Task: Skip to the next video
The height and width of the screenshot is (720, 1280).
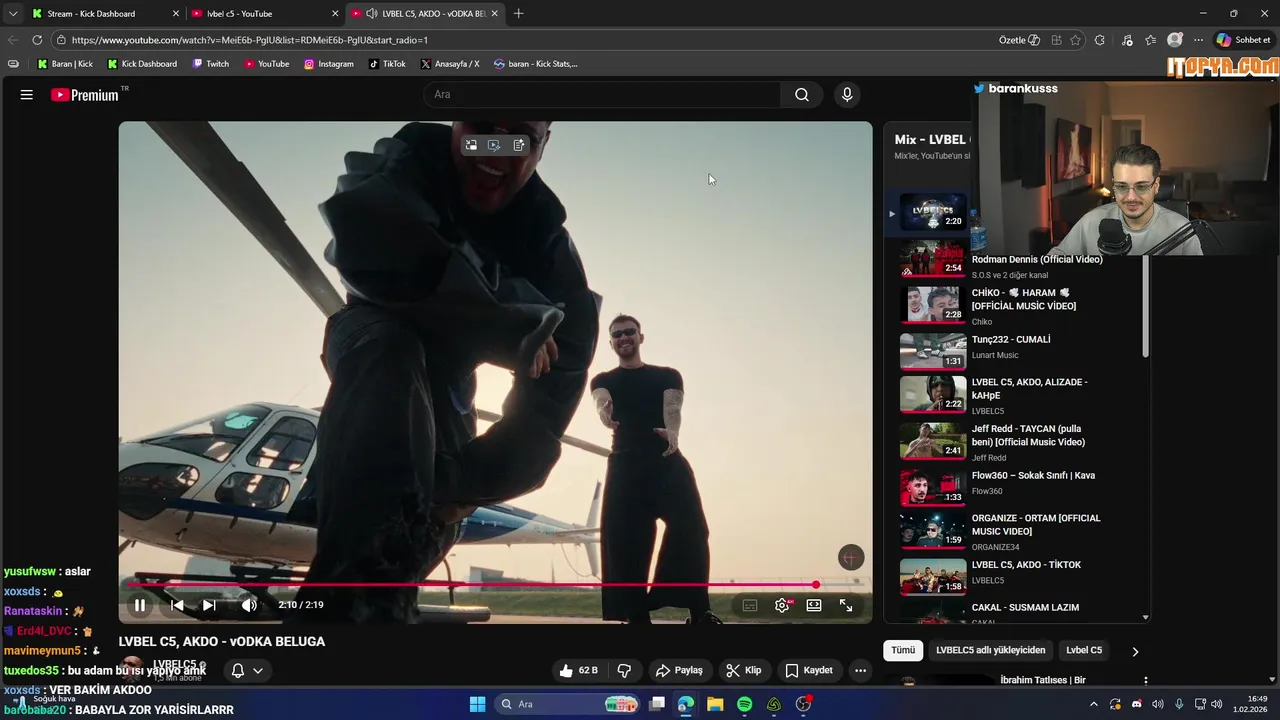Action: pyautogui.click(x=209, y=605)
